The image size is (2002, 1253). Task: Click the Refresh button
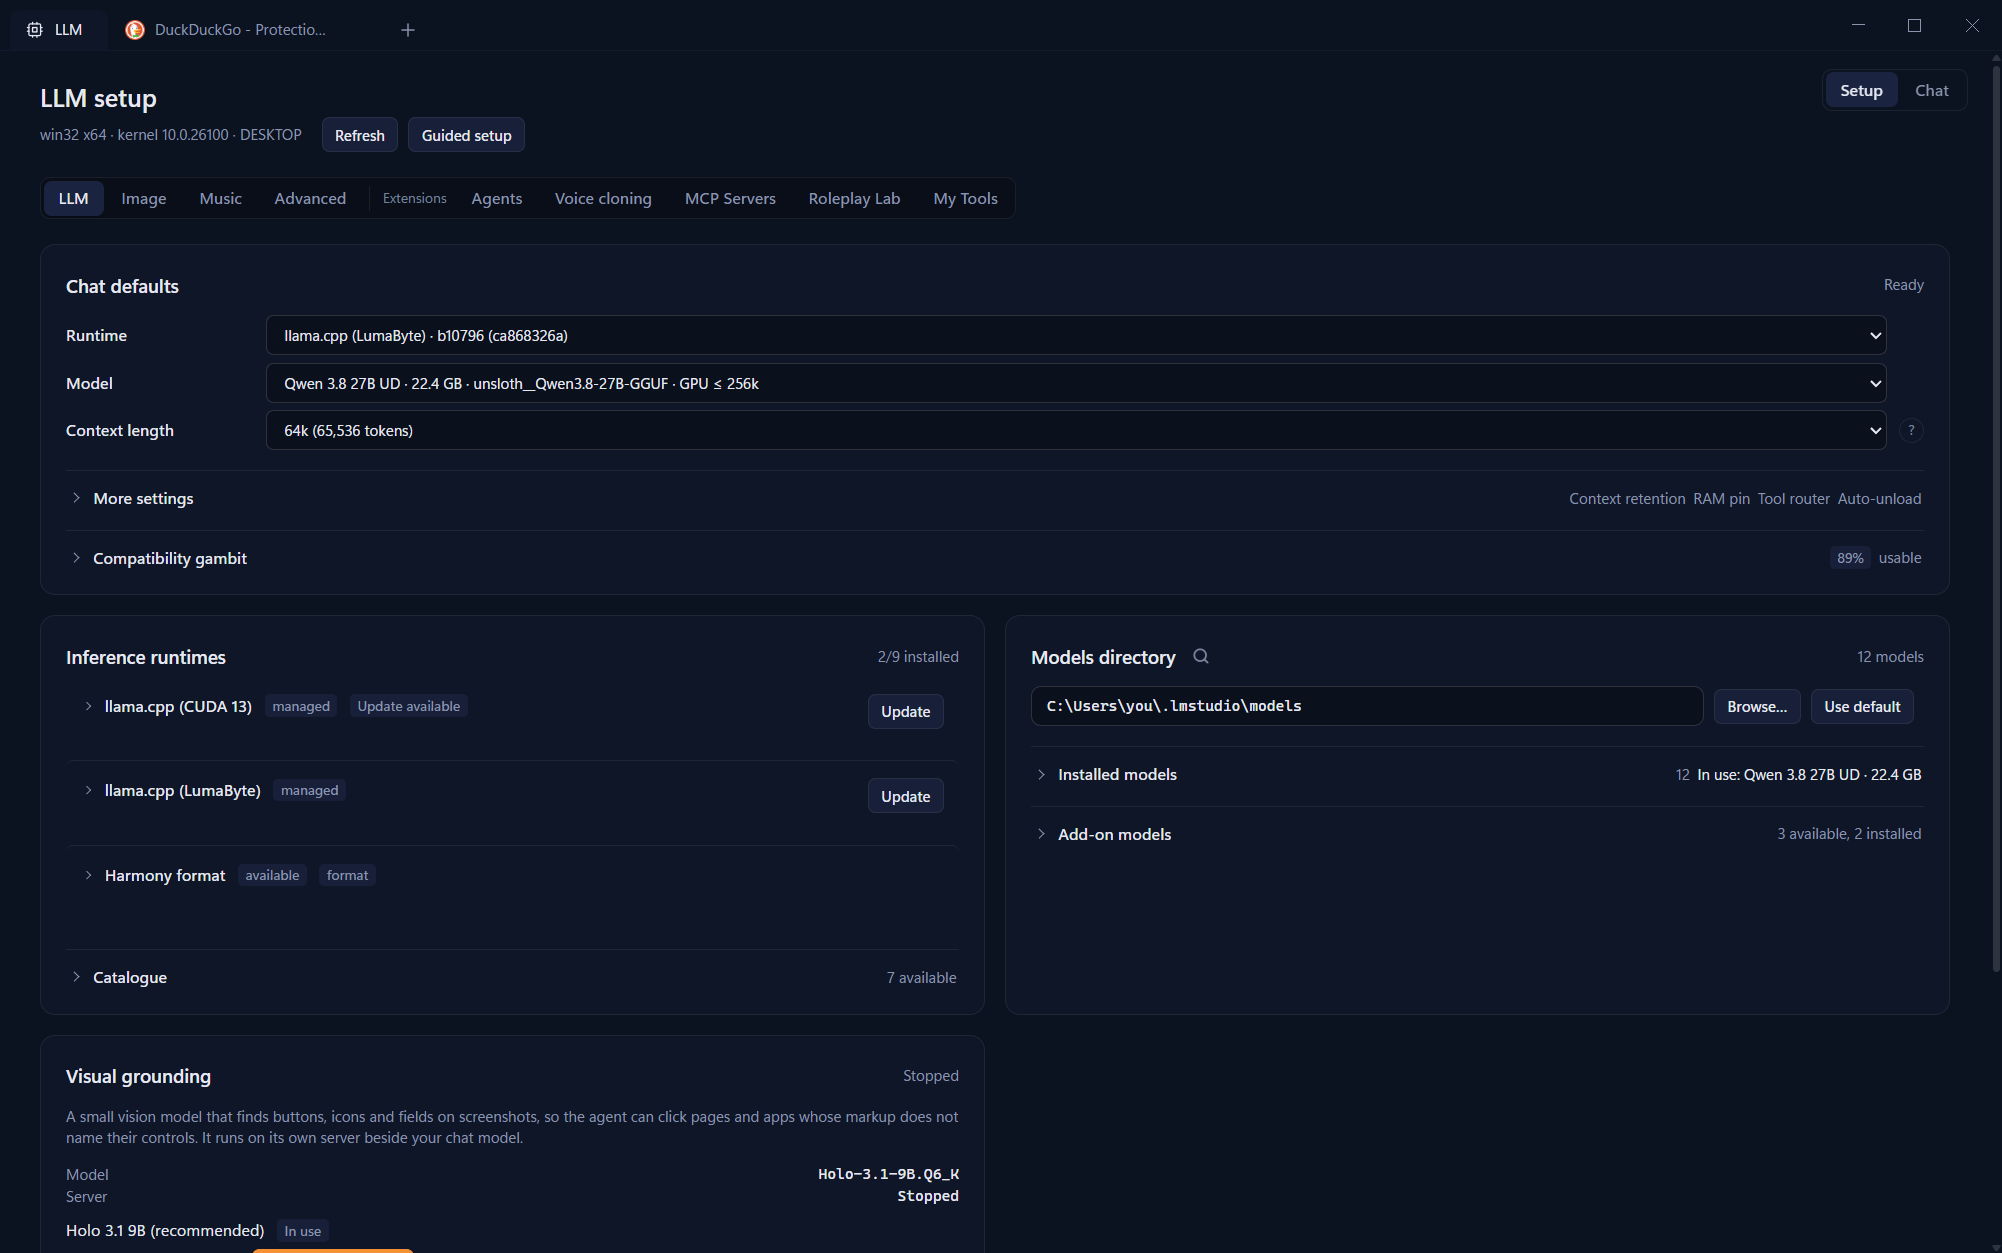tap(360, 136)
